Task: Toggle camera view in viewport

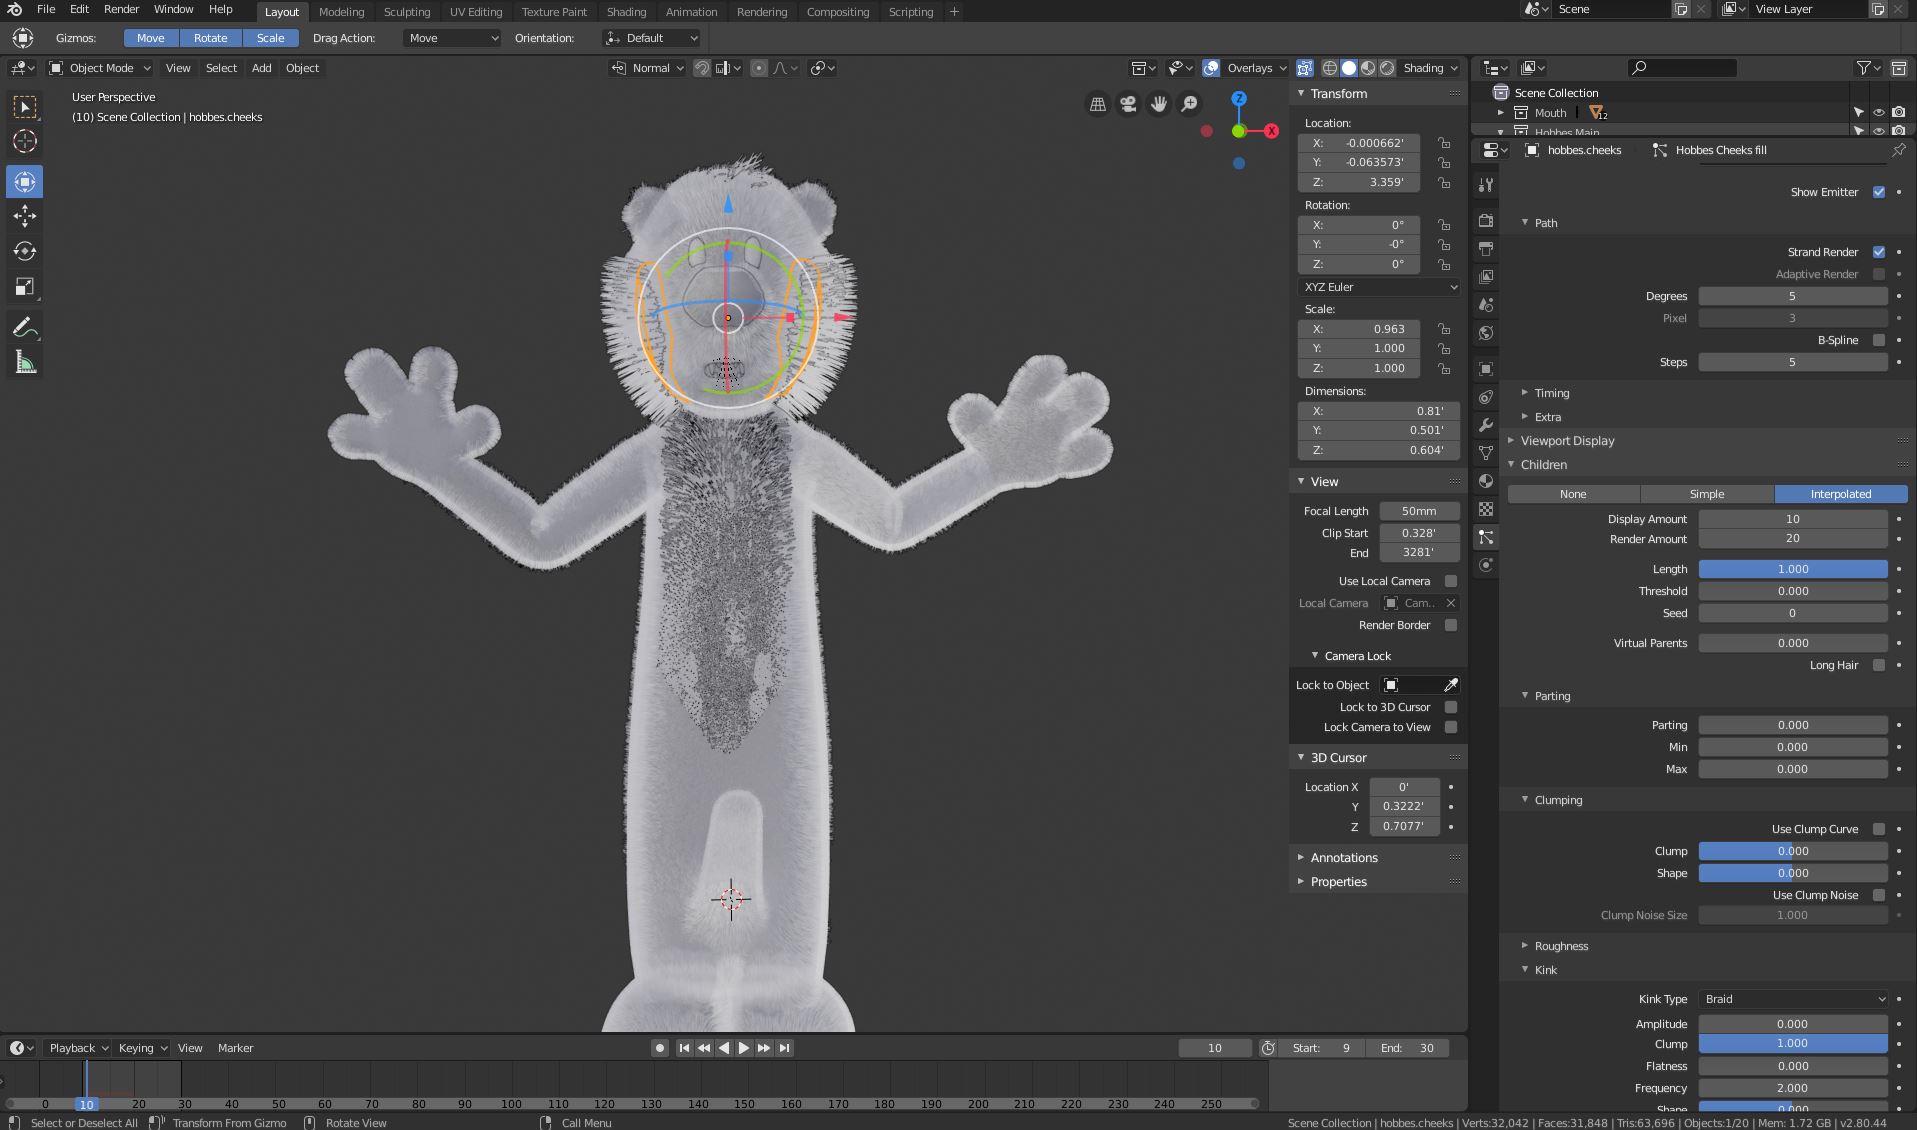Action: 1128,104
